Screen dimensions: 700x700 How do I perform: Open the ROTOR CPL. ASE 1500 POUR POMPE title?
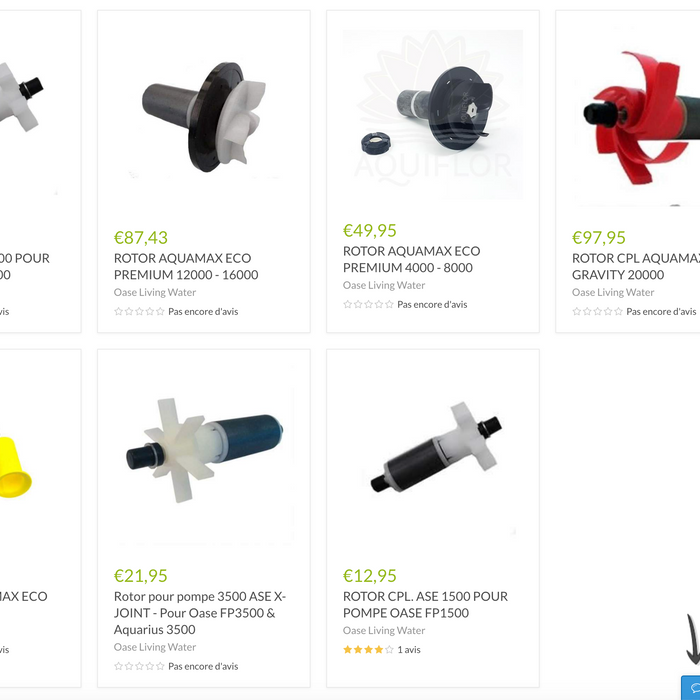[425, 604]
